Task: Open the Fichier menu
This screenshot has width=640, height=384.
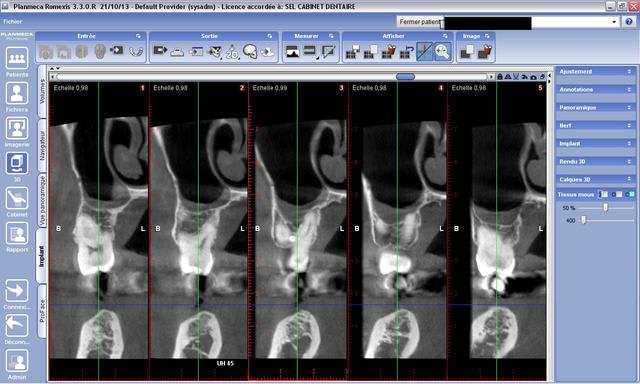Action: tap(13, 22)
